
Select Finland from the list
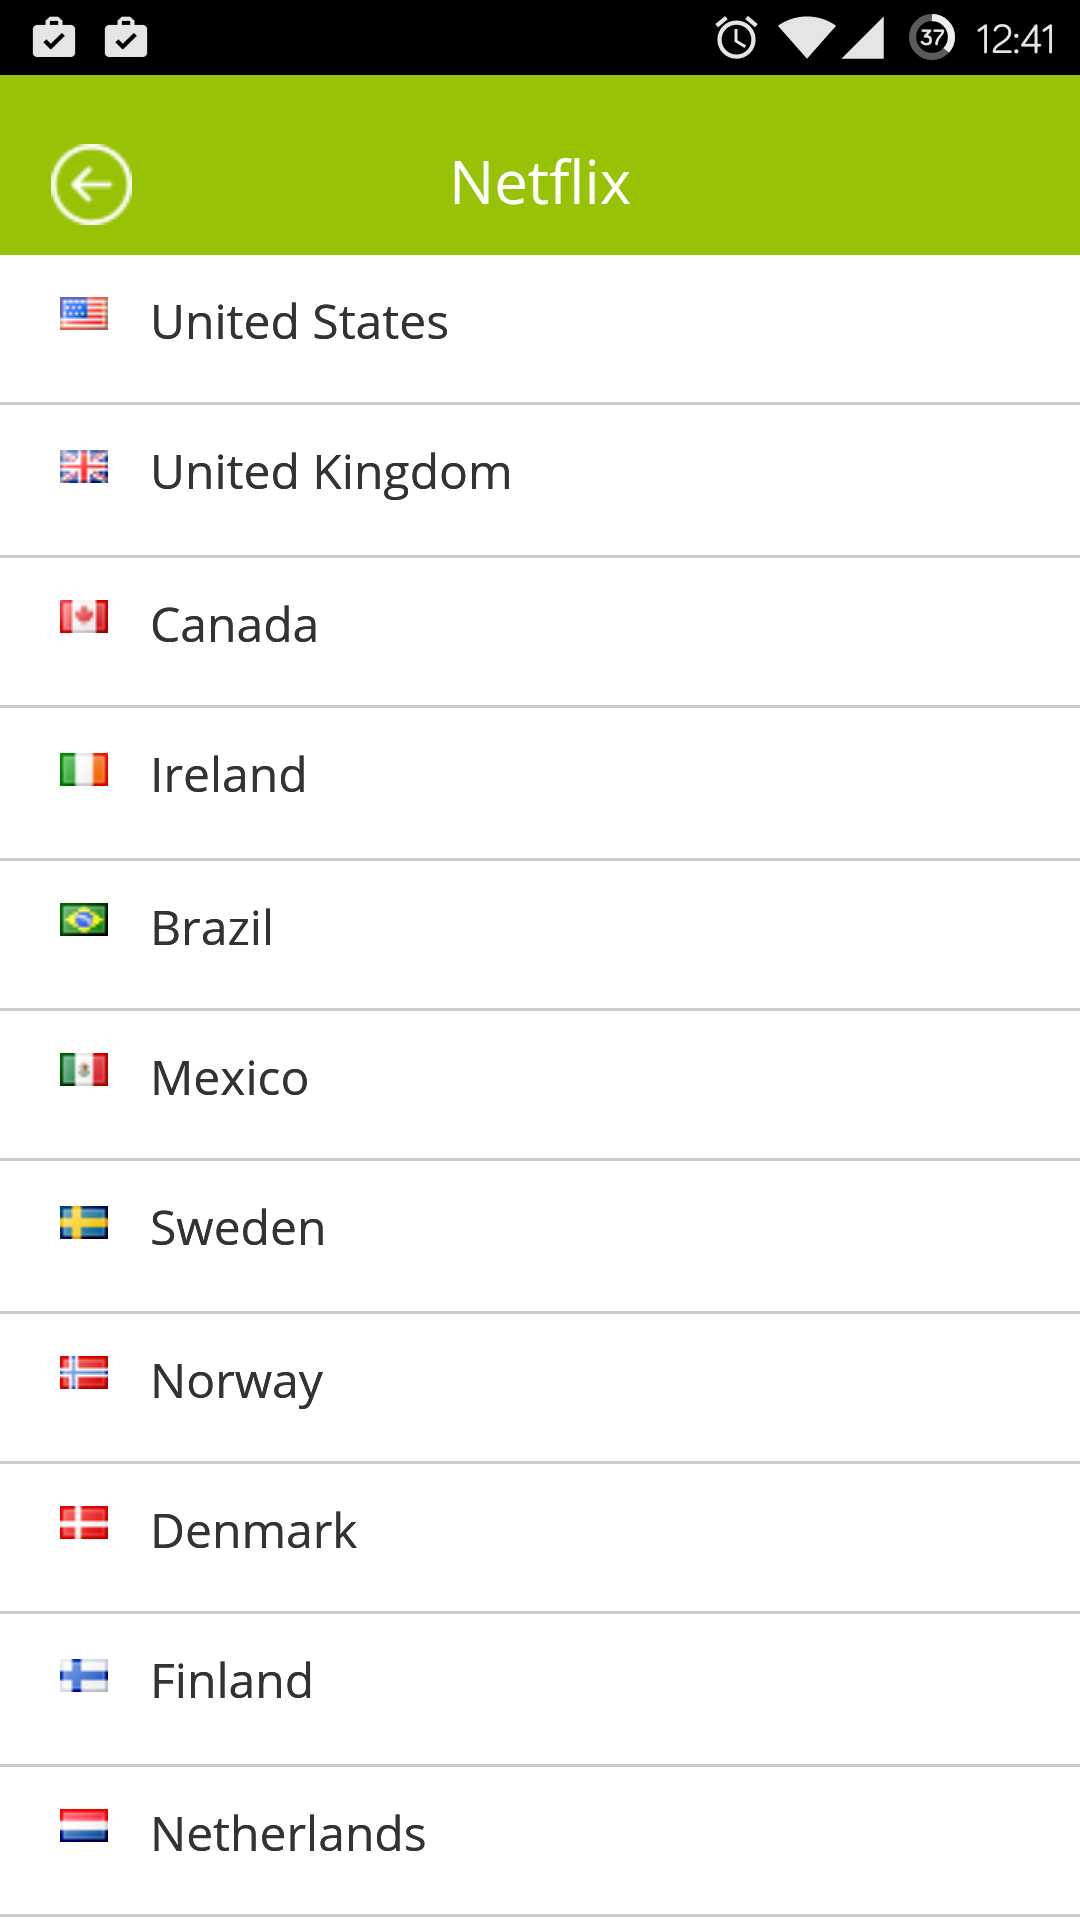pyautogui.click(x=232, y=1682)
